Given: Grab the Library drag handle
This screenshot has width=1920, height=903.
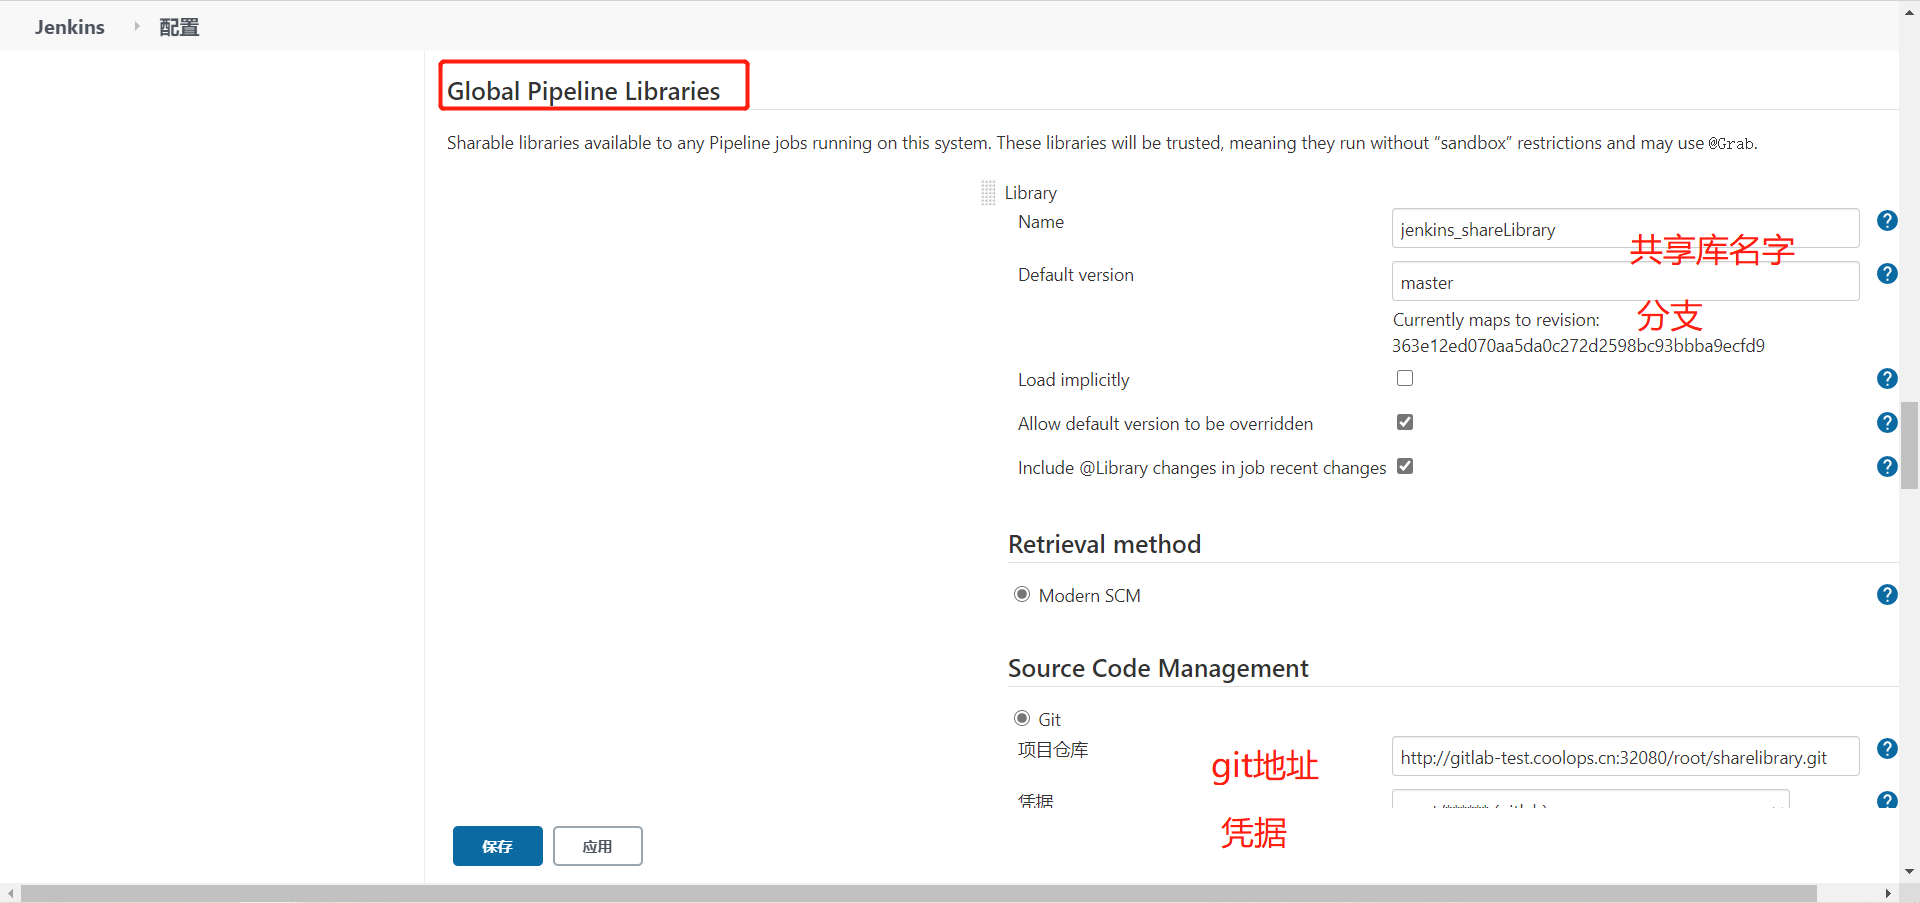Looking at the screenshot, I should click(988, 192).
